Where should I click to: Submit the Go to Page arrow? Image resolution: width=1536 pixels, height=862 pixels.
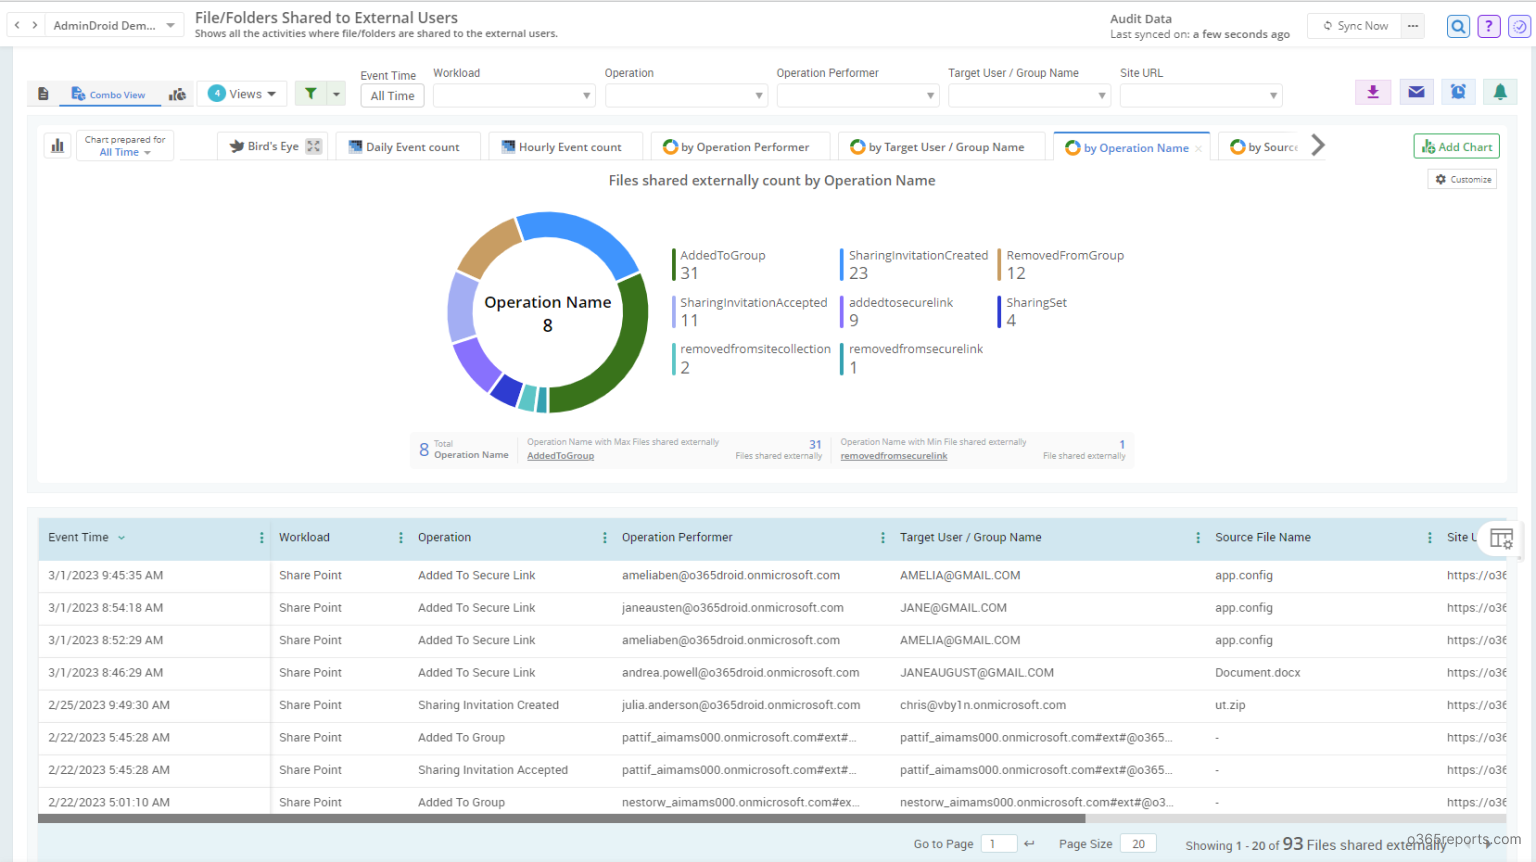[x=1029, y=844]
